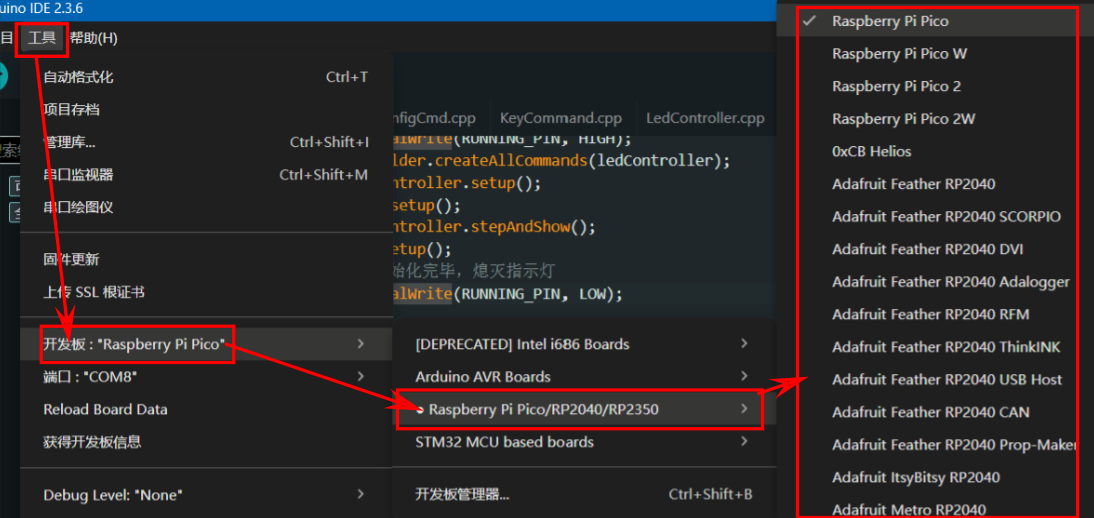Select 固件更新 menu entry

(207, 260)
